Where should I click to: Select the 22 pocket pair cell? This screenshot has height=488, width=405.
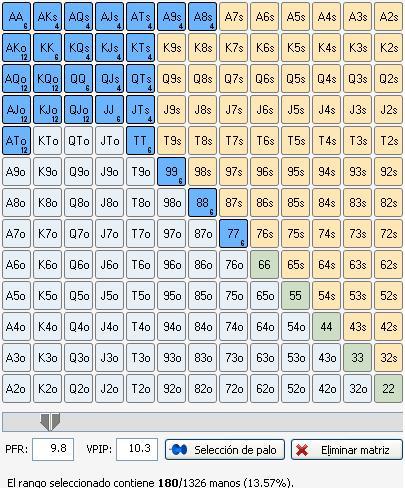pos(388,389)
